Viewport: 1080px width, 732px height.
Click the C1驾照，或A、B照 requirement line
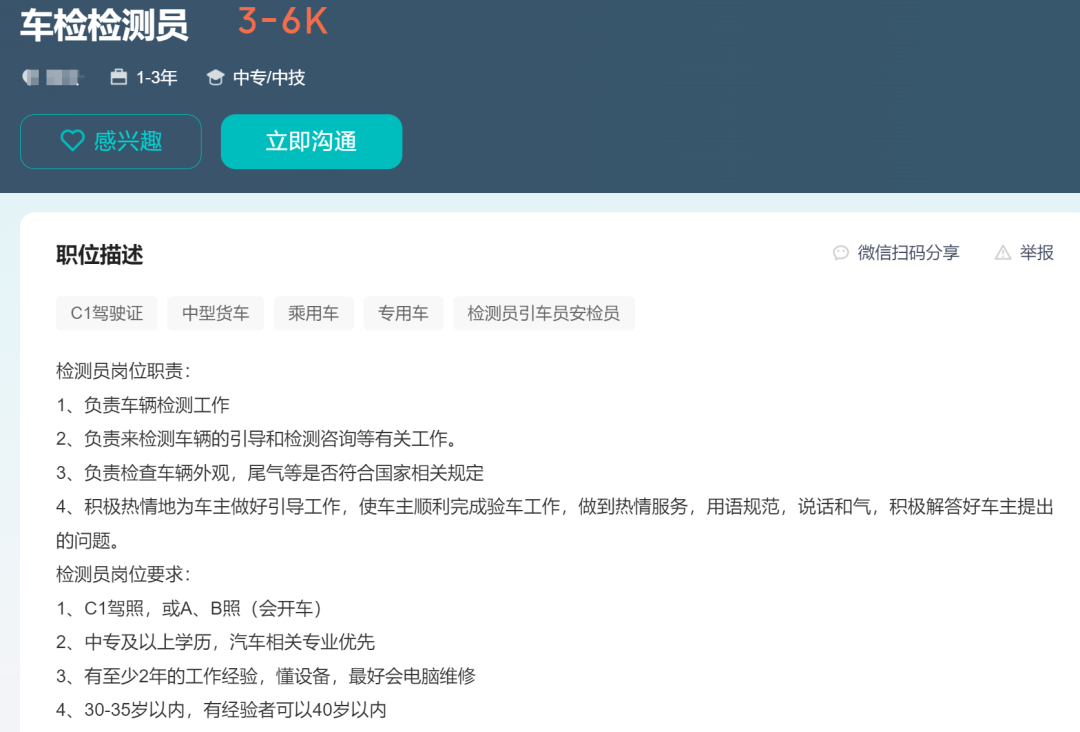tap(190, 608)
